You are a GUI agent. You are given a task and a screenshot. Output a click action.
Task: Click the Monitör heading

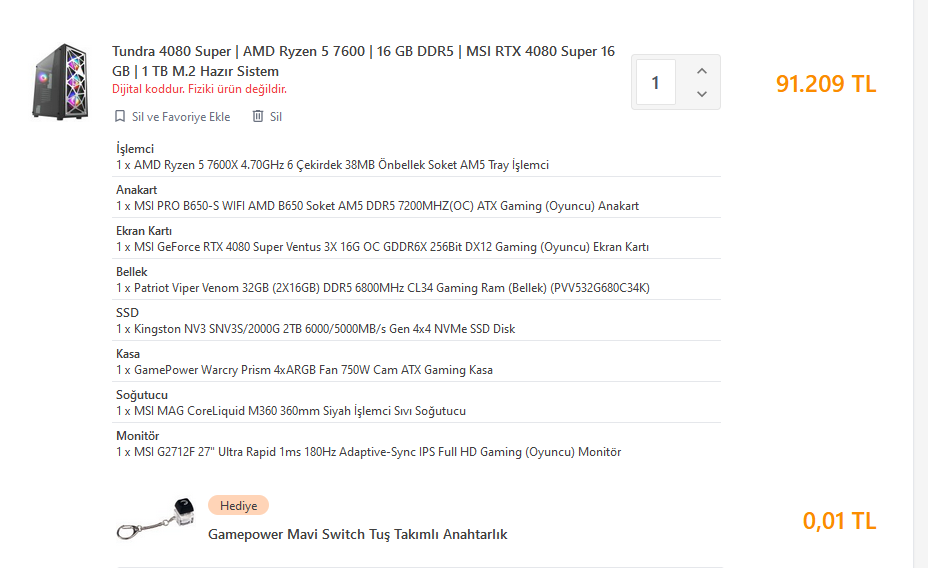[x=137, y=435]
